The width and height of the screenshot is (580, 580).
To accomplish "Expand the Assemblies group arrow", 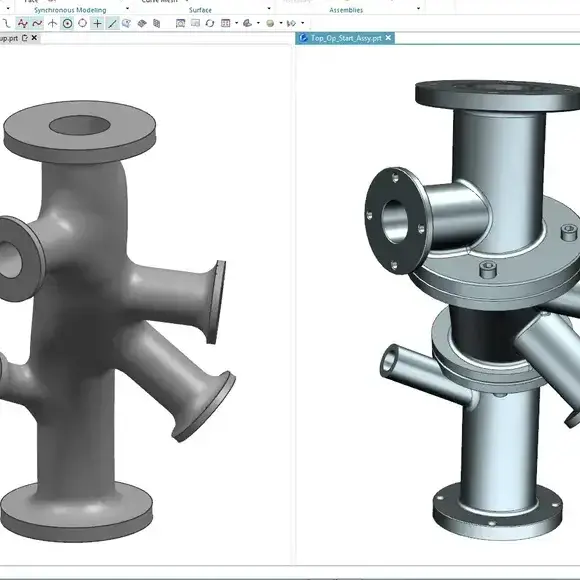I will coord(418,8).
